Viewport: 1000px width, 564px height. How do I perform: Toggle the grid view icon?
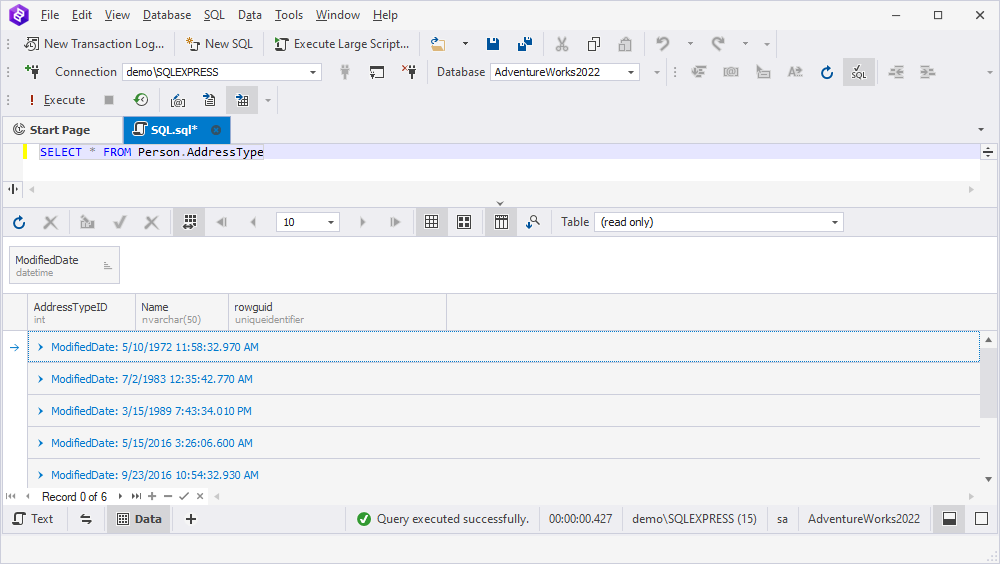(432, 222)
